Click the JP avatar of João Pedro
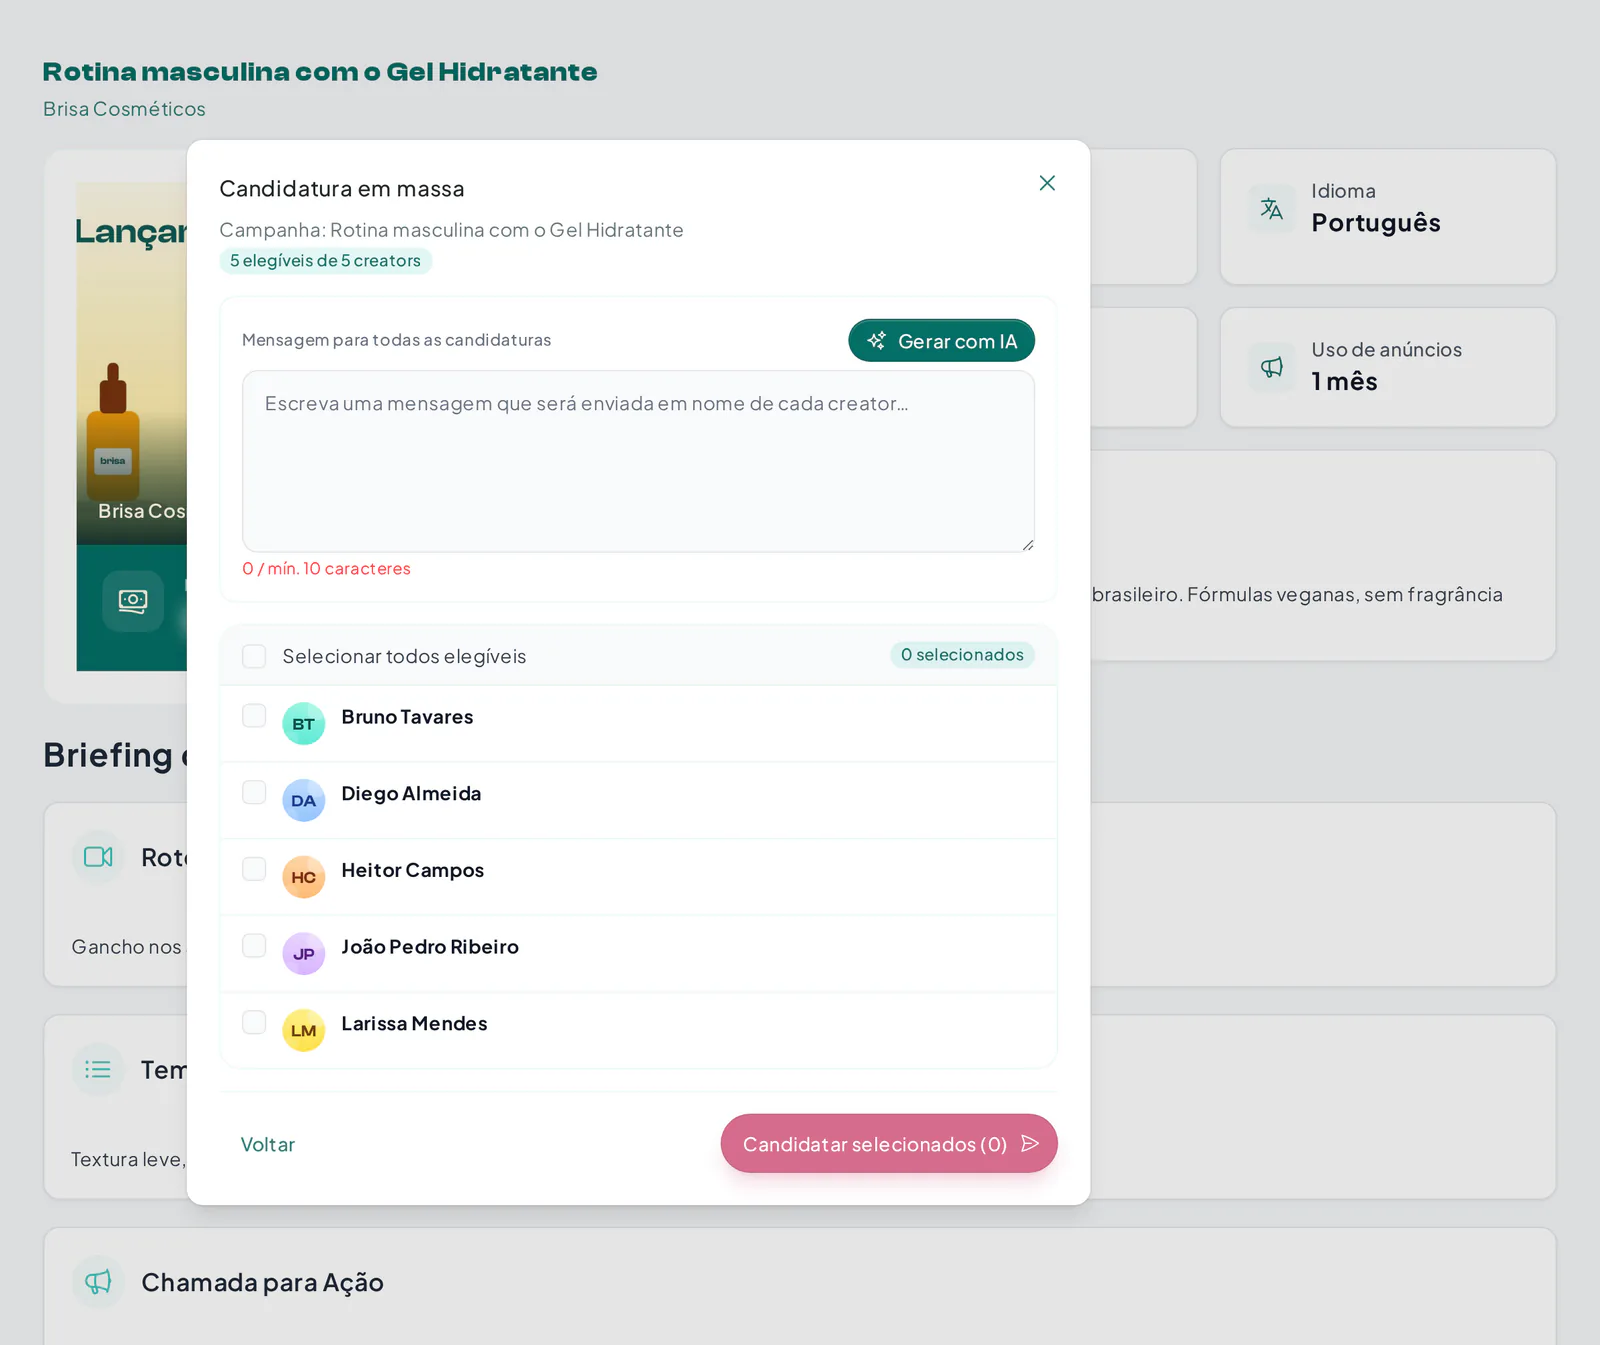The height and width of the screenshot is (1345, 1600). (304, 954)
